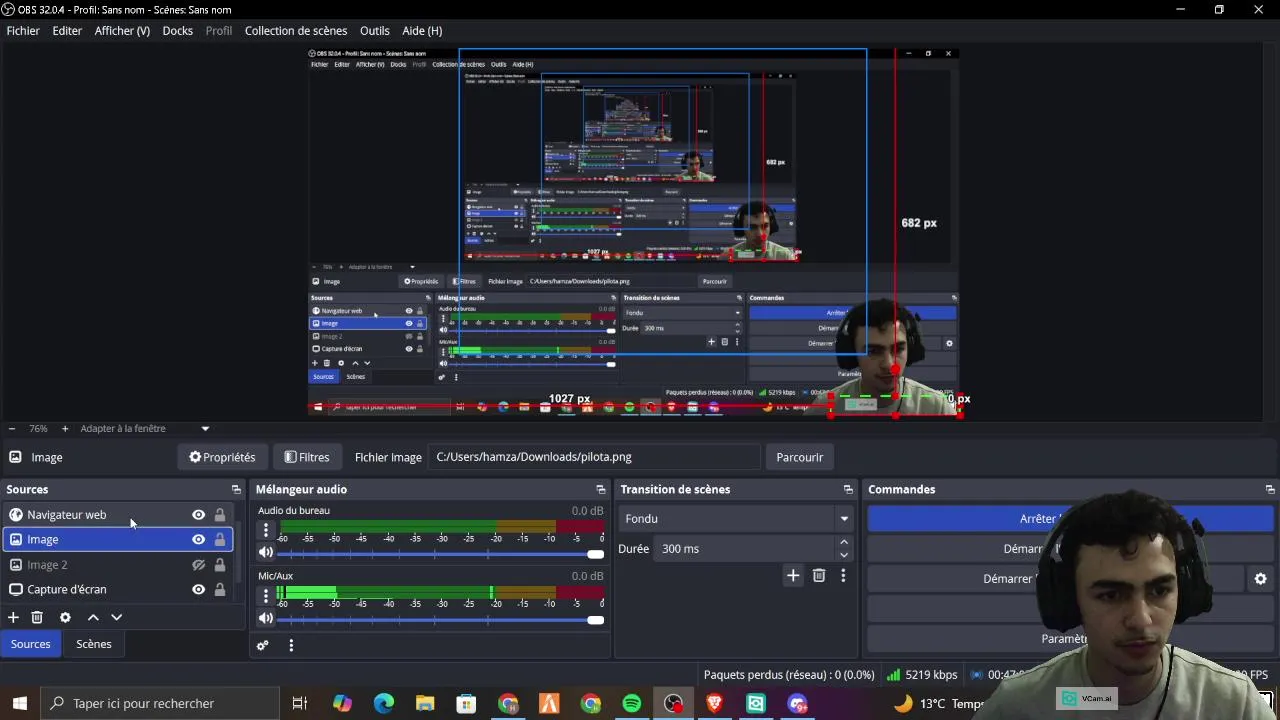The image size is (1280, 720).
Task: Increase the Durée value with up arrow
Action: [844, 543]
